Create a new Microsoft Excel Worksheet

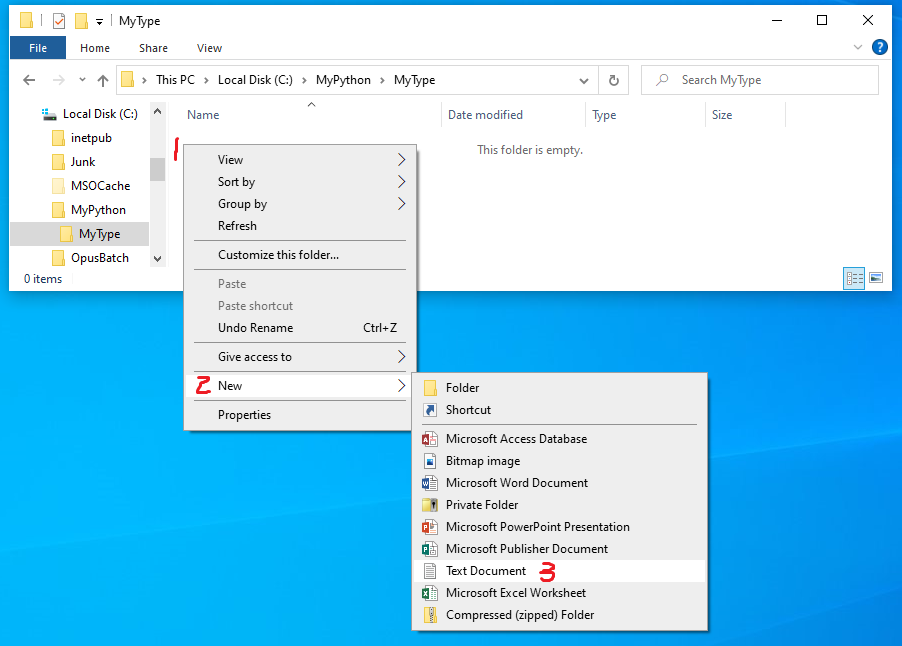pos(516,593)
